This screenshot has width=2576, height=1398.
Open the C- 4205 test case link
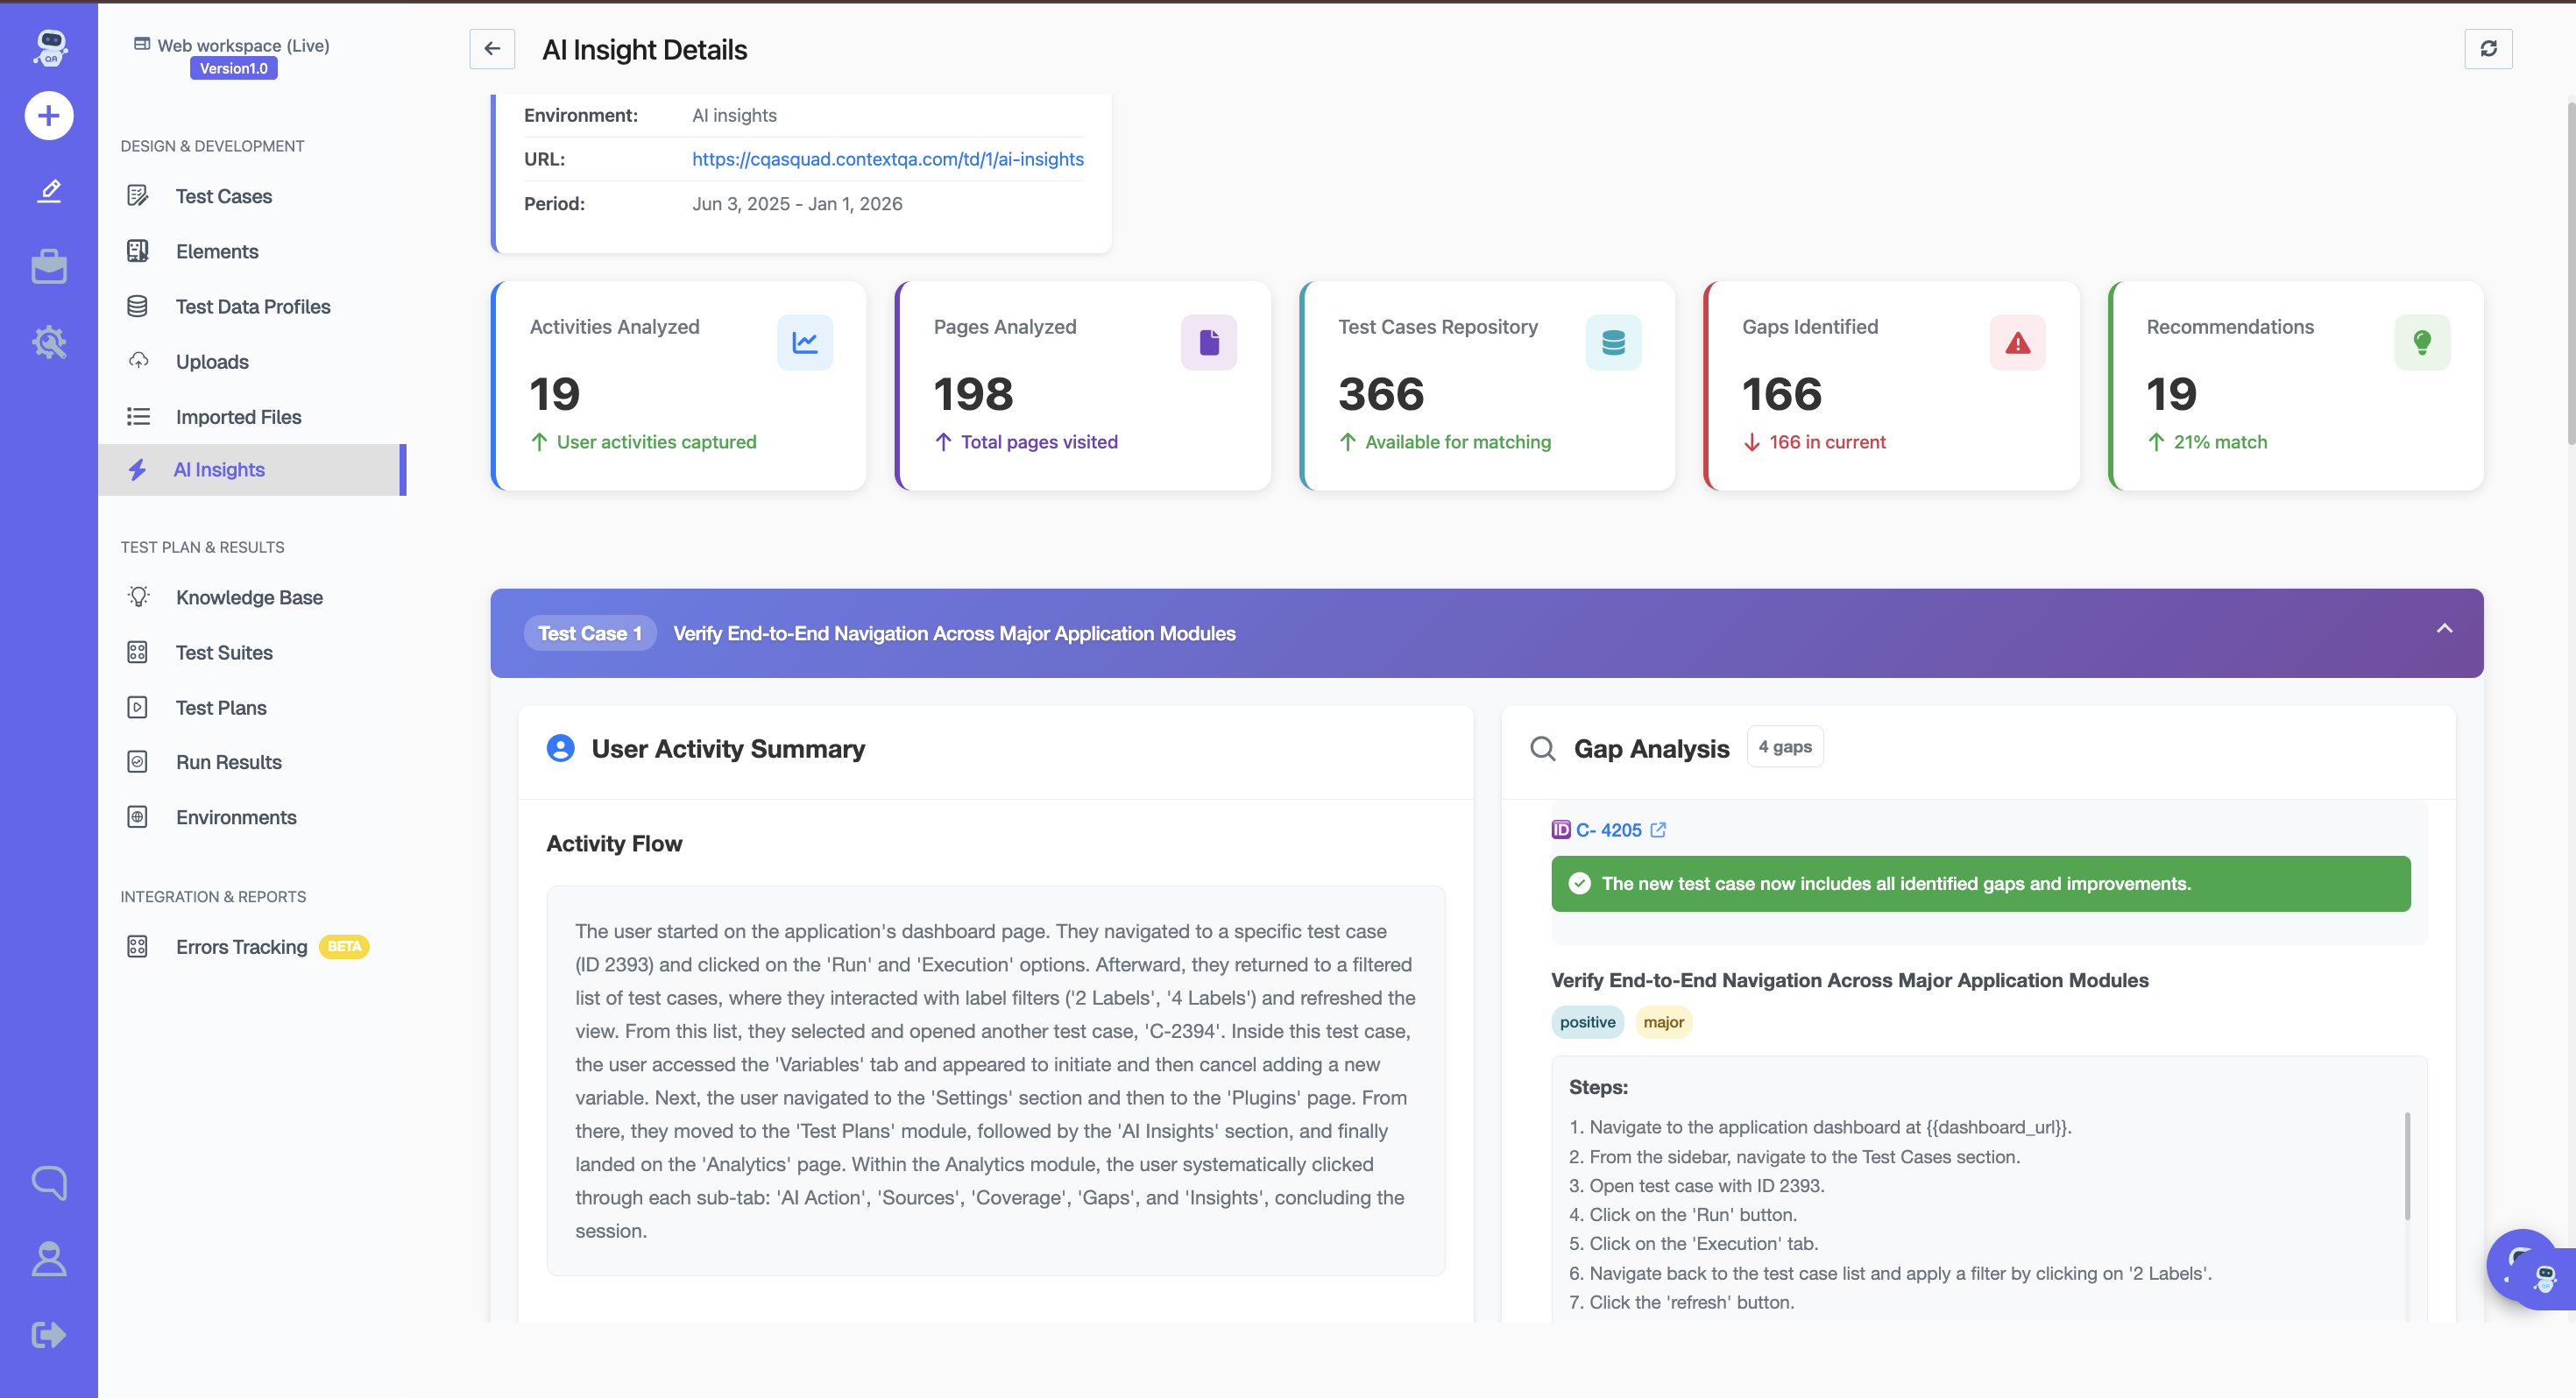(x=1607, y=830)
